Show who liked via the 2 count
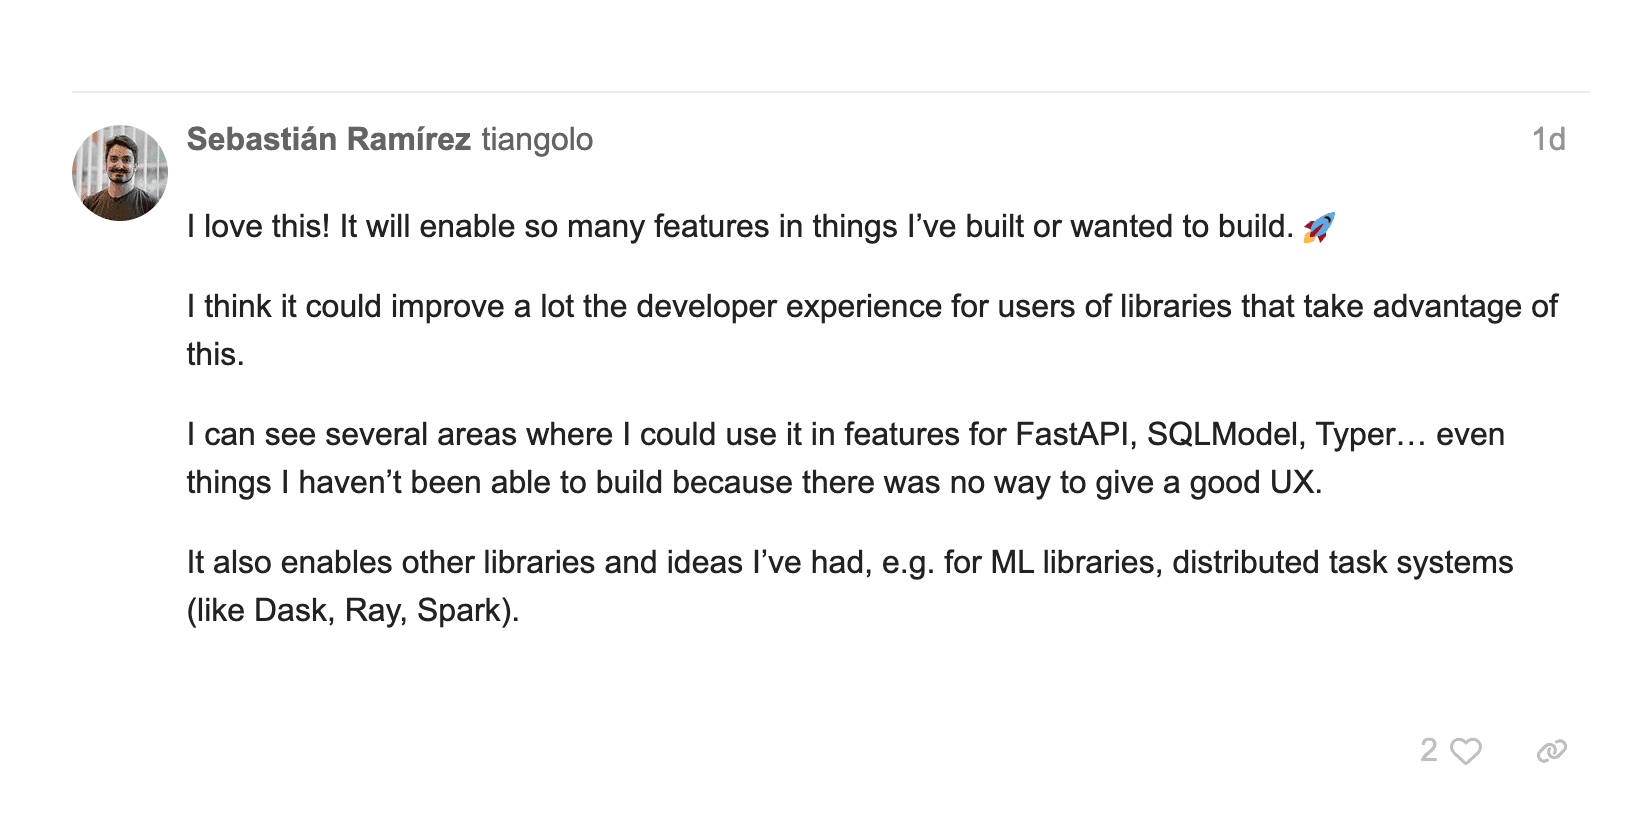The height and width of the screenshot is (820, 1640). tap(1429, 750)
